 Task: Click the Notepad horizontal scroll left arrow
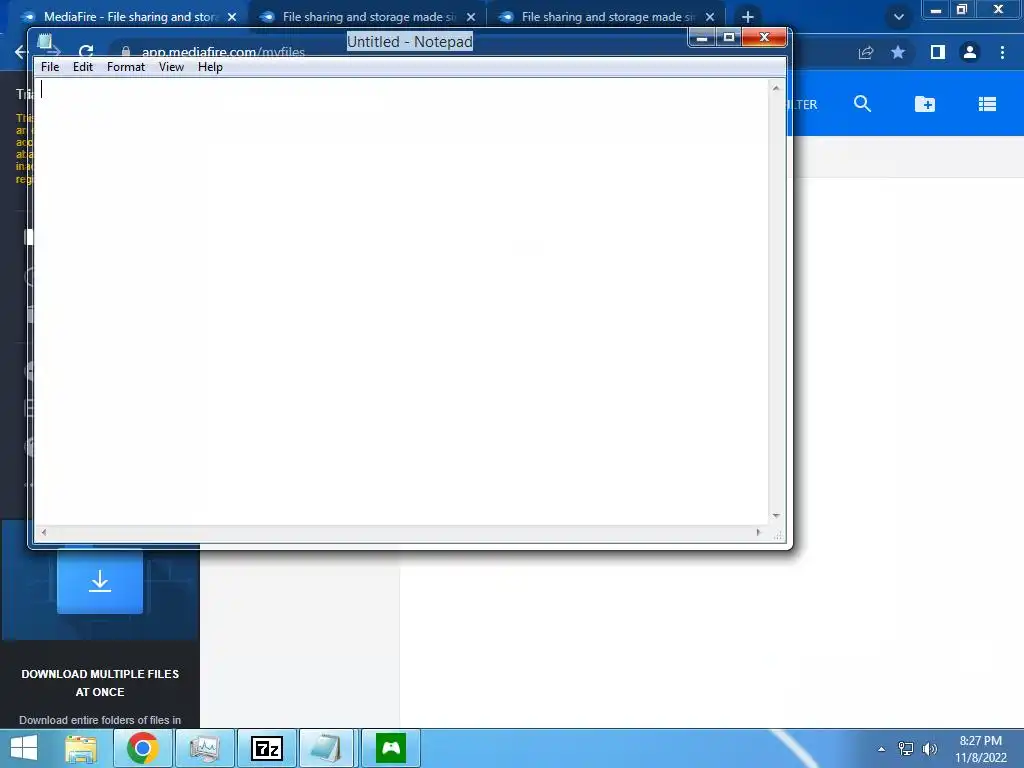pos(44,532)
